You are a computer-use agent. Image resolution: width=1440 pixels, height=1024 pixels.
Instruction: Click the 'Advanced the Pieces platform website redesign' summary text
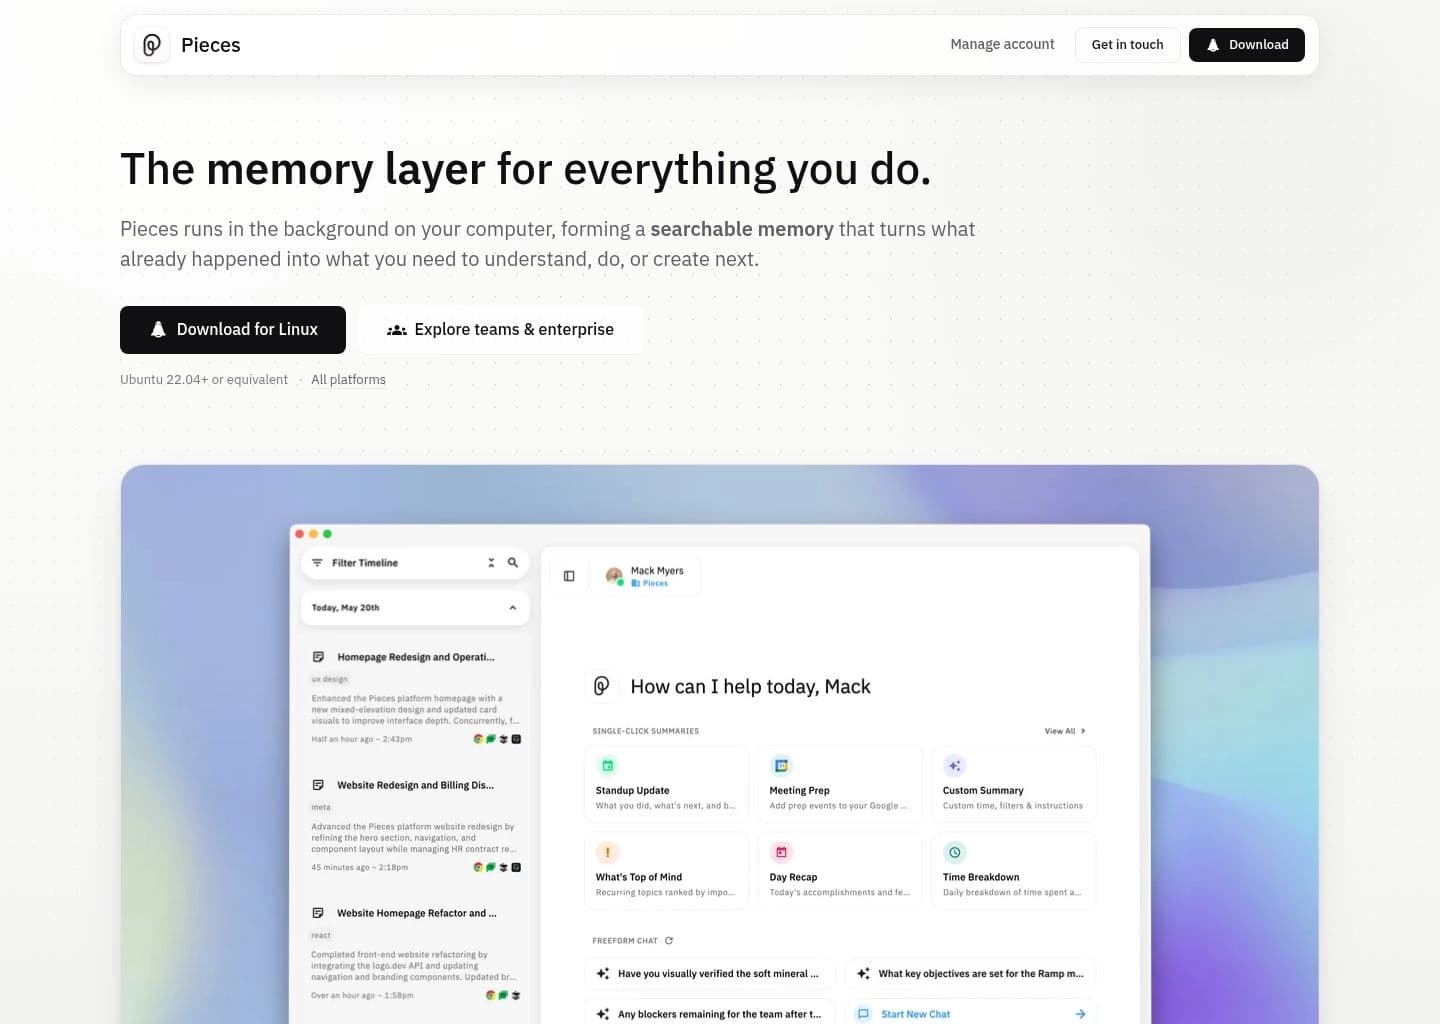414,837
